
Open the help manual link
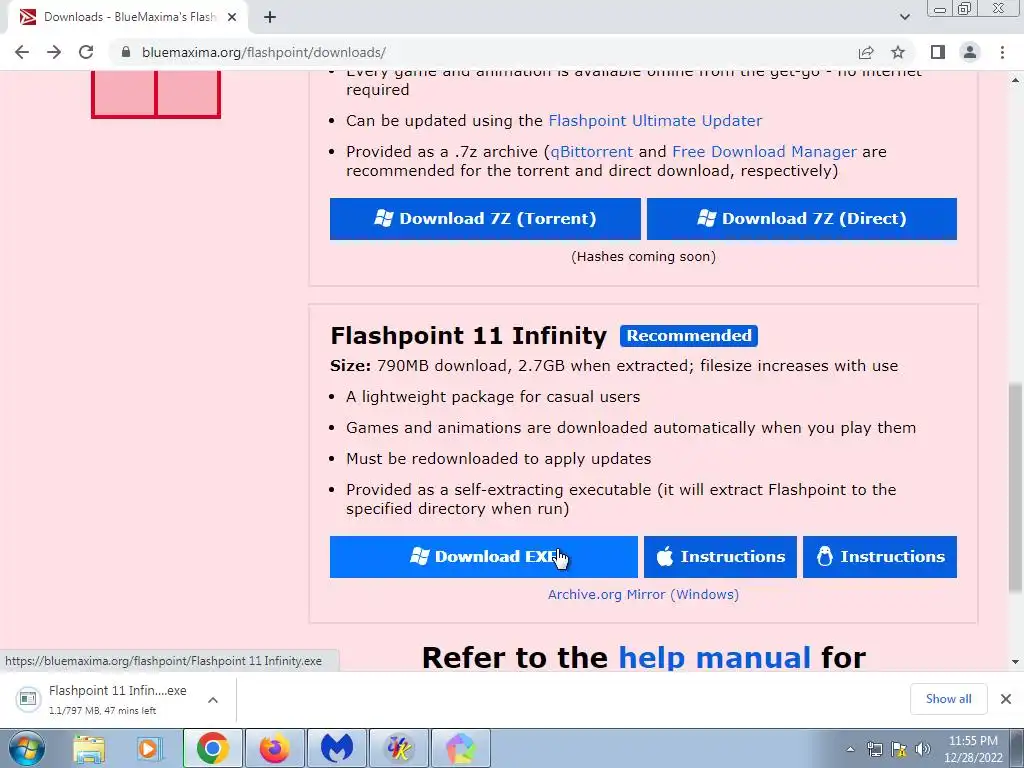point(714,657)
